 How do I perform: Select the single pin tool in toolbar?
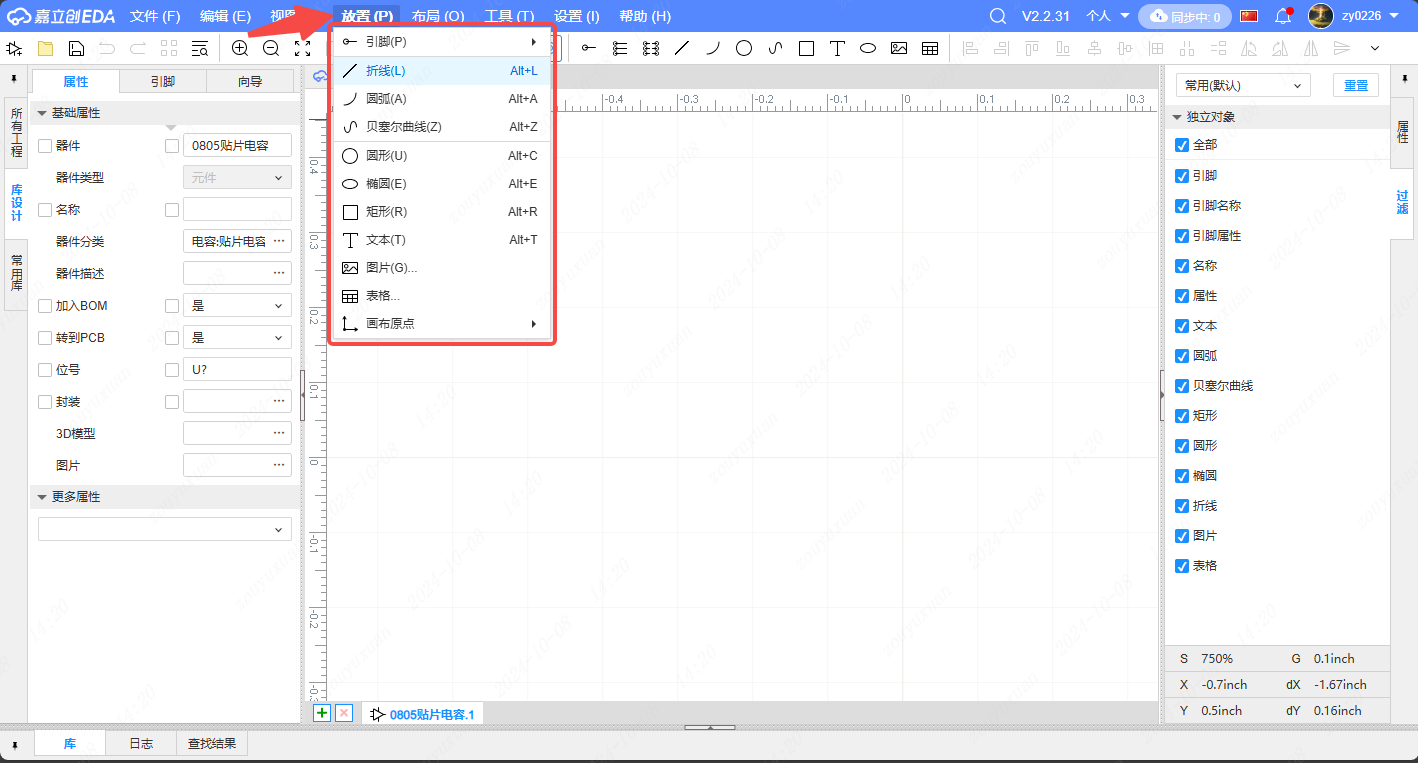589,48
